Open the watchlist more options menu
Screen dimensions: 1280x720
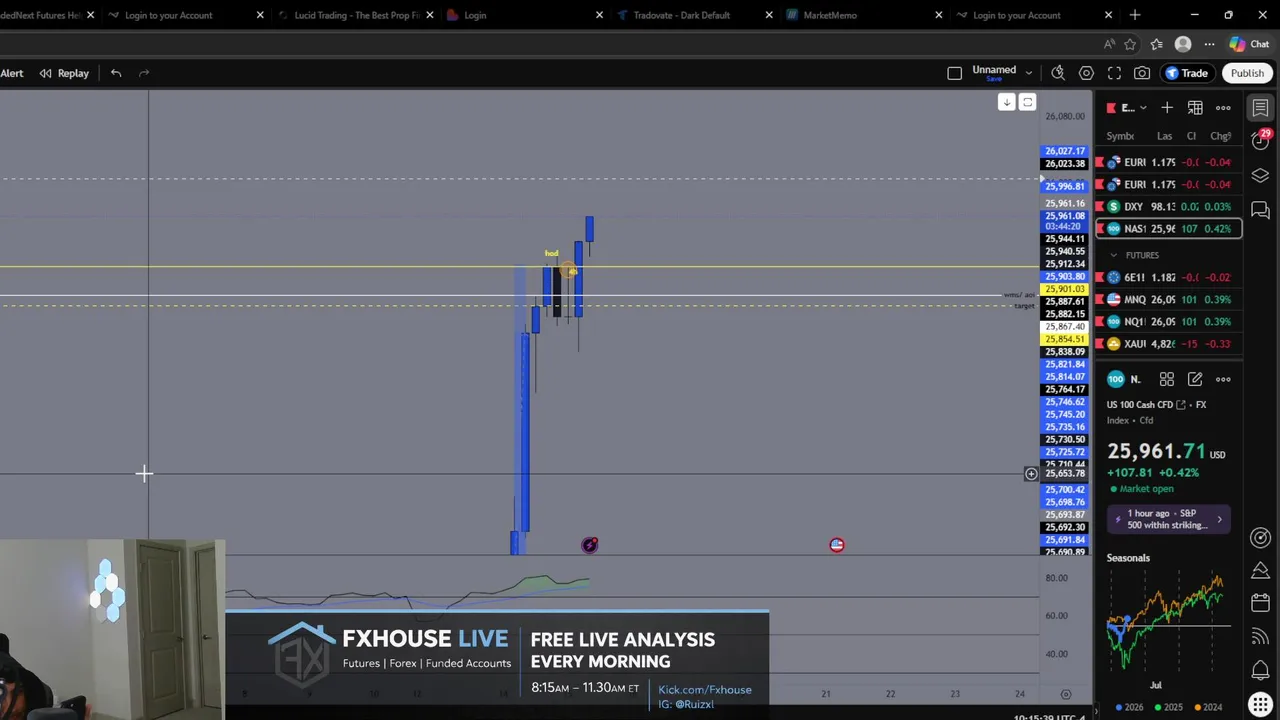pyautogui.click(x=1223, y=108)
